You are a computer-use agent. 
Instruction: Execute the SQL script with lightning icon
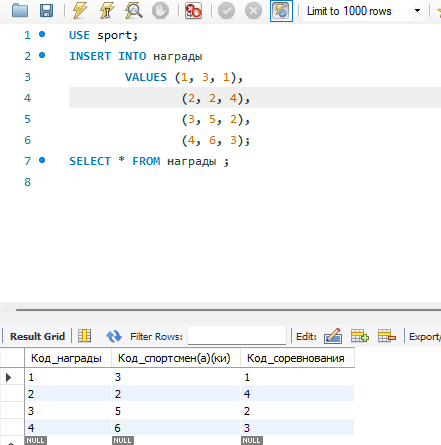point(80,11)
